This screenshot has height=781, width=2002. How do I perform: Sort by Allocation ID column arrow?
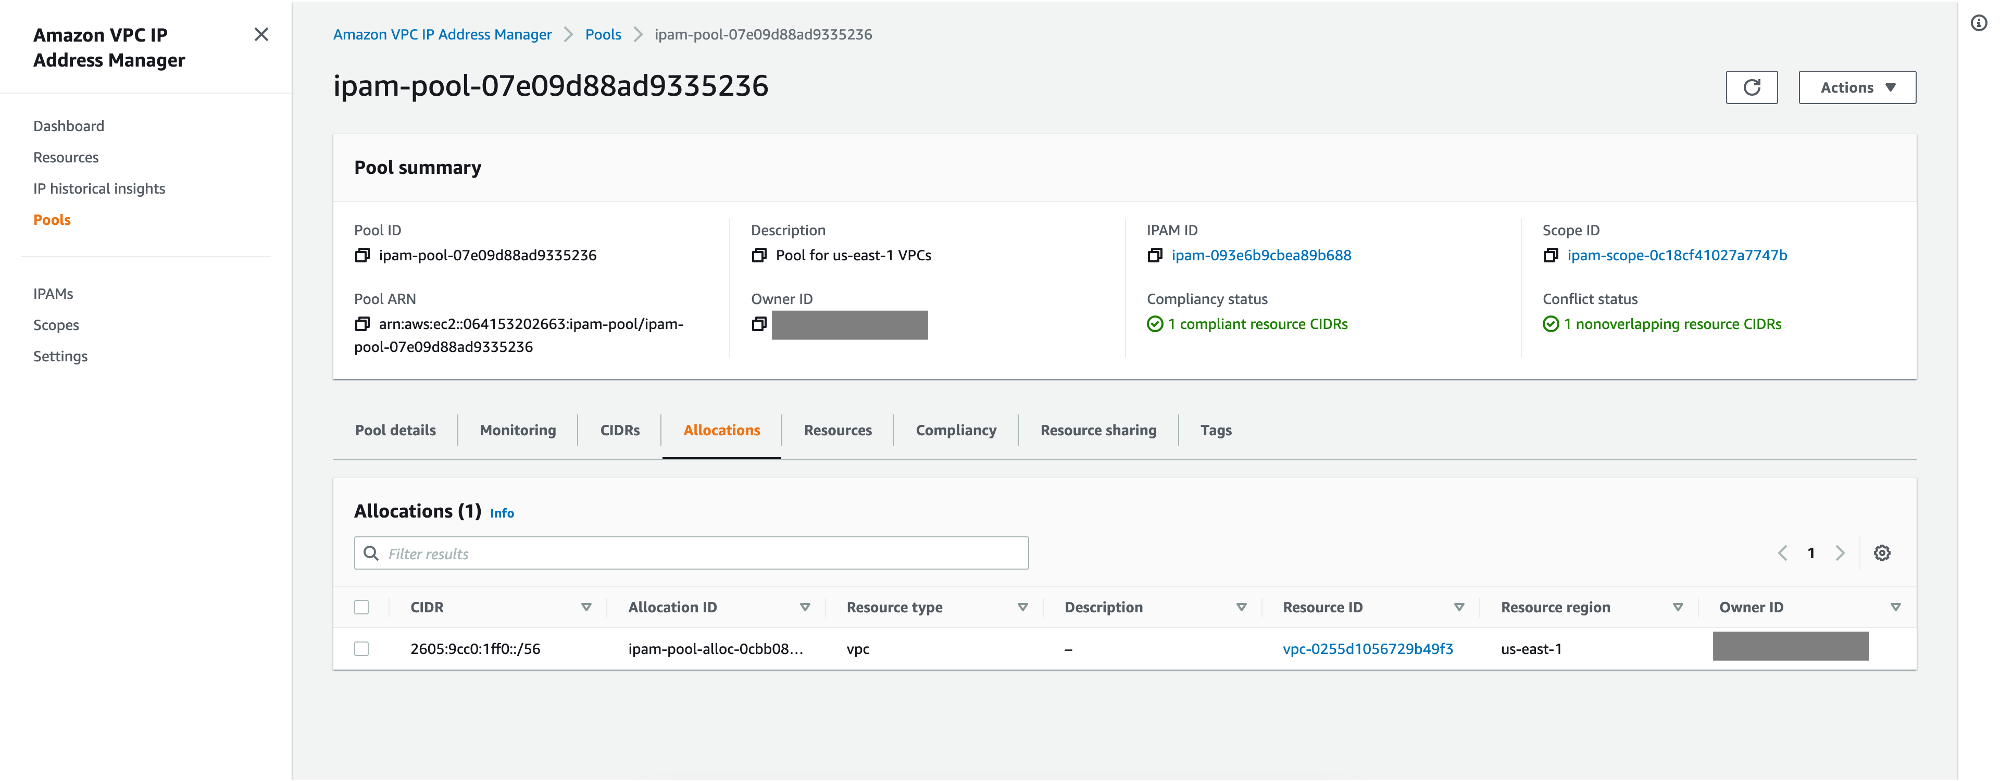[805, 608]
